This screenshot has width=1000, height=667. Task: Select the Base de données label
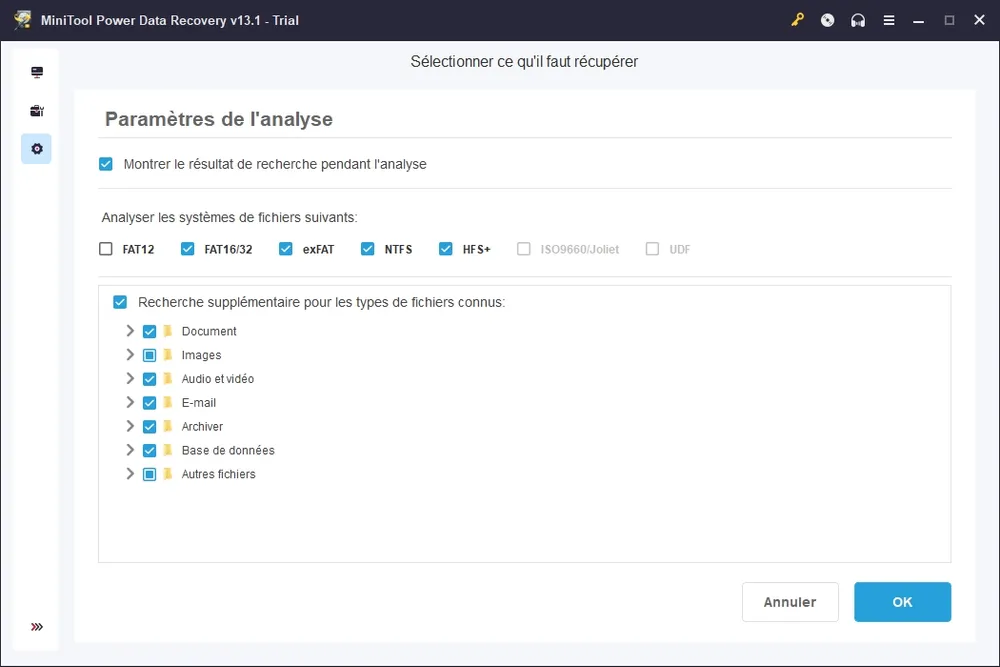click(228, 450)
